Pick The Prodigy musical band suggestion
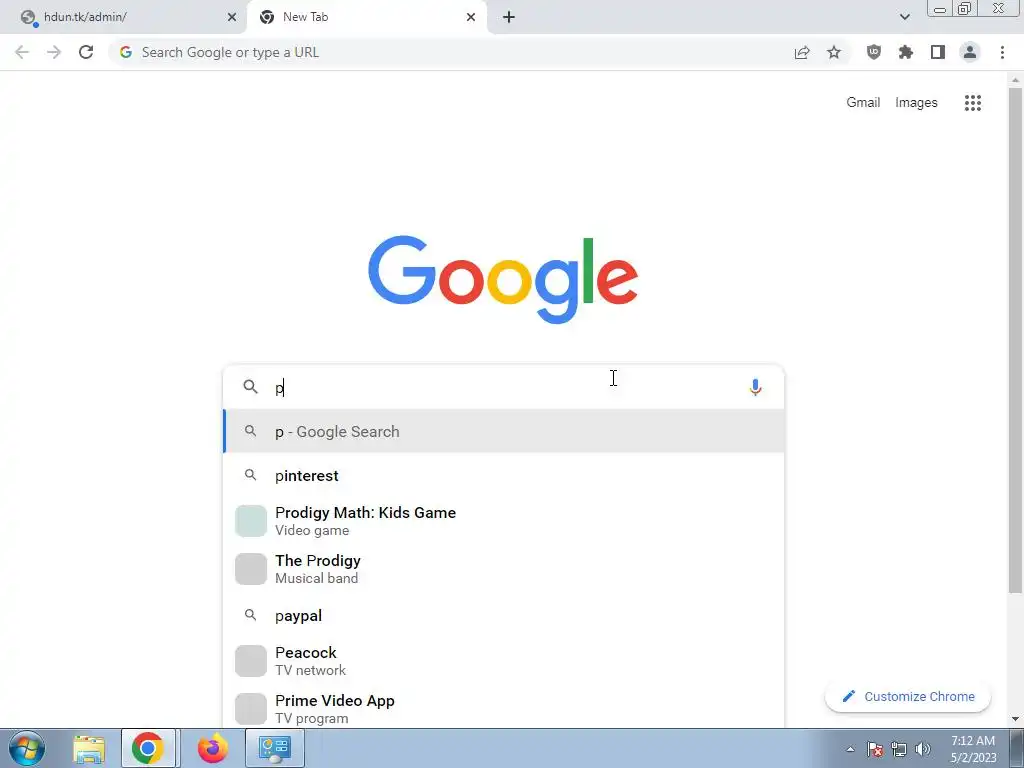 click(x=504, y=568)
